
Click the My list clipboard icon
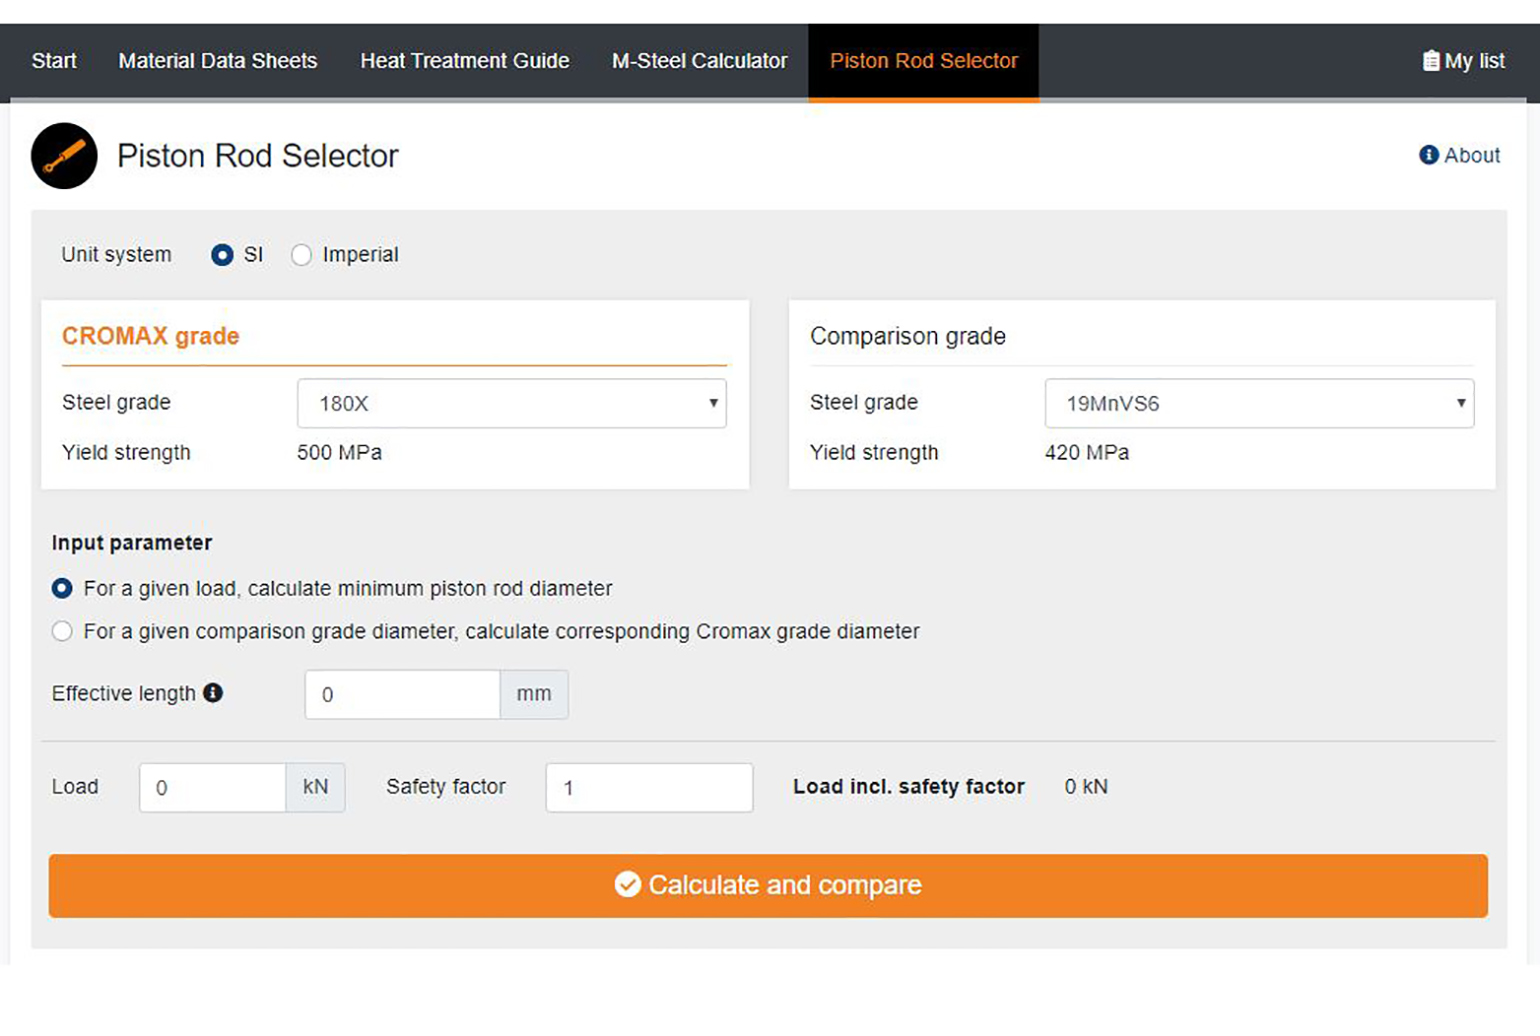point(1430,61)
